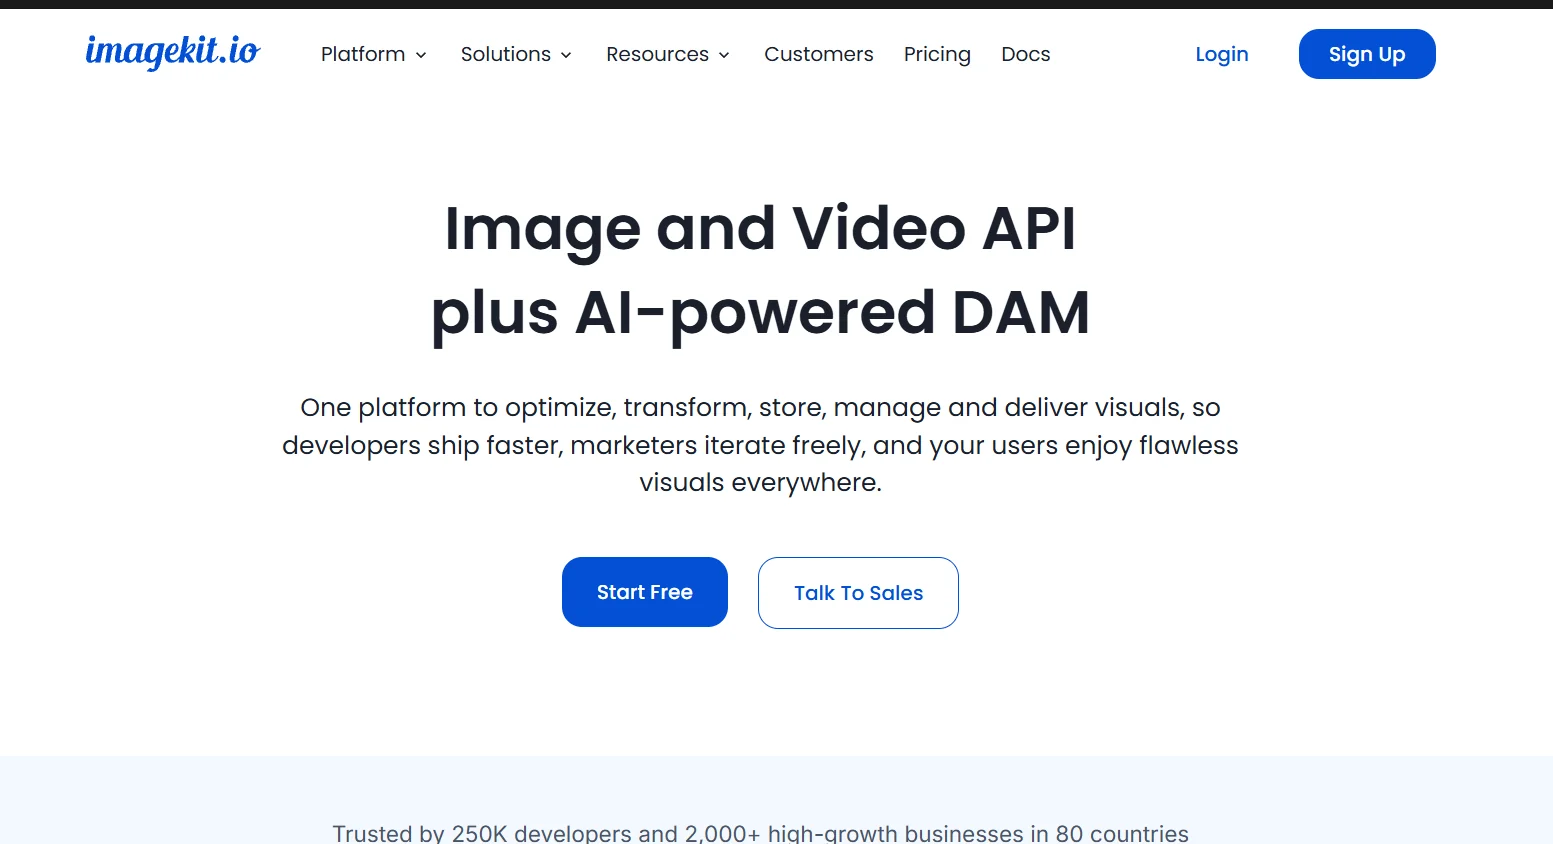1553x844 pixels.
Task: Log in to your account
Action: click(1221, 54)
